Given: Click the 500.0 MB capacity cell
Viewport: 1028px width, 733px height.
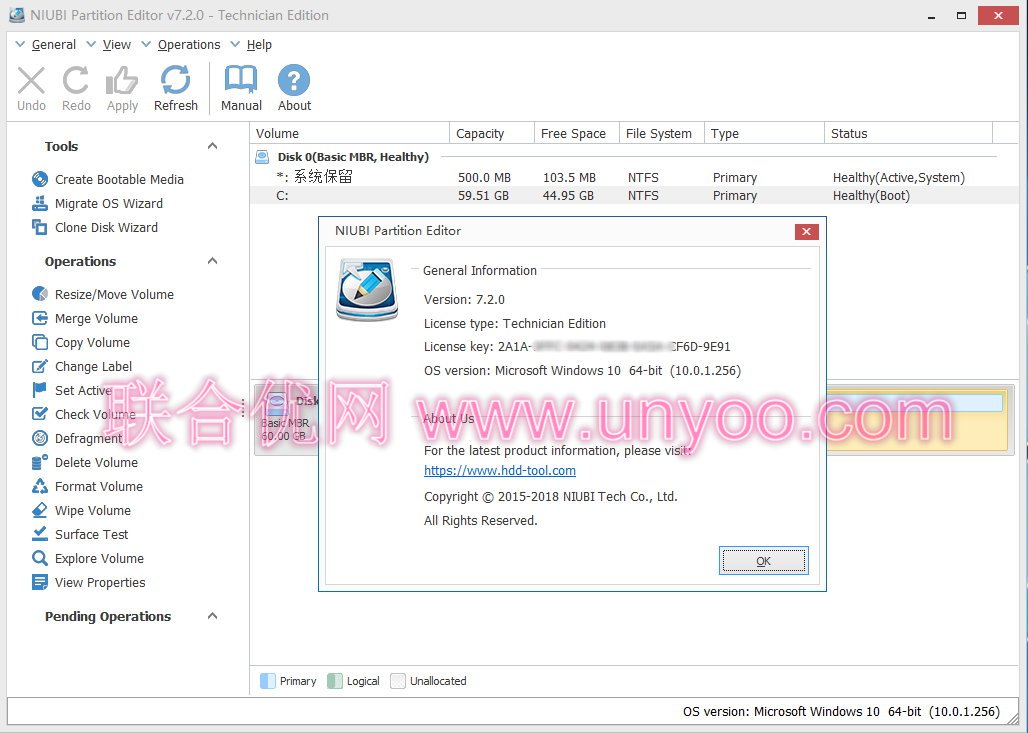Looking at the screenshot, I should click(484, 178).
